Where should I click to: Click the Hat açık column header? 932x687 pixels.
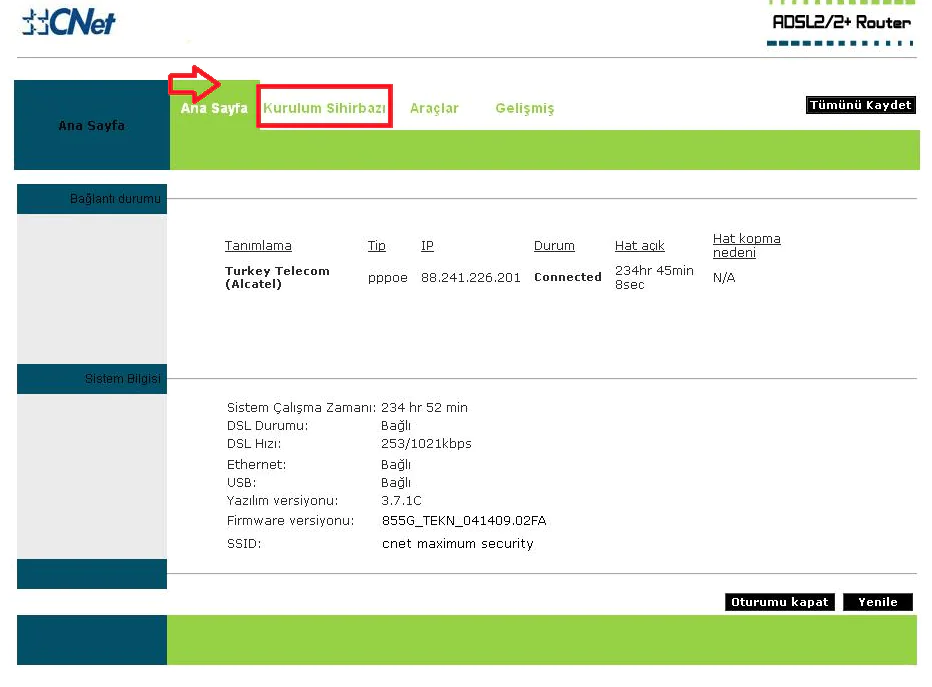point(640,245)
